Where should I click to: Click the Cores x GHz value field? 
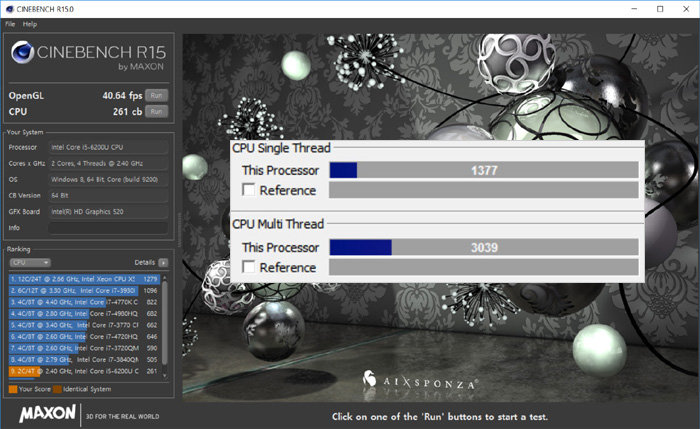(x=108, y=163)
